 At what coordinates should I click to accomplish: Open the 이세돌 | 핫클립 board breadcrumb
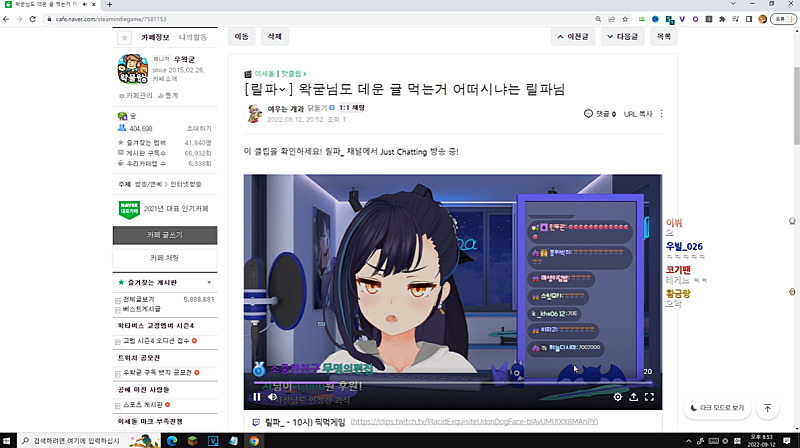click(279, 74)
